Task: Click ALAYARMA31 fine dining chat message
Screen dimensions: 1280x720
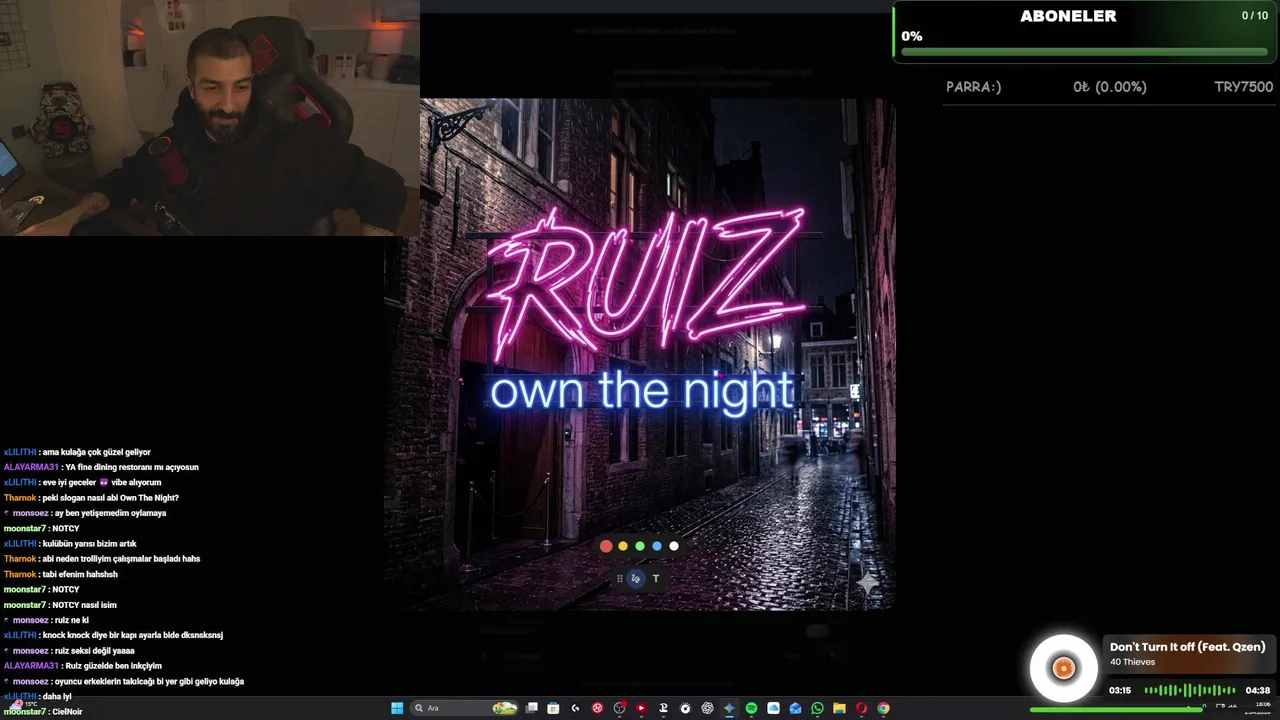Action: [x=101, y=467]
